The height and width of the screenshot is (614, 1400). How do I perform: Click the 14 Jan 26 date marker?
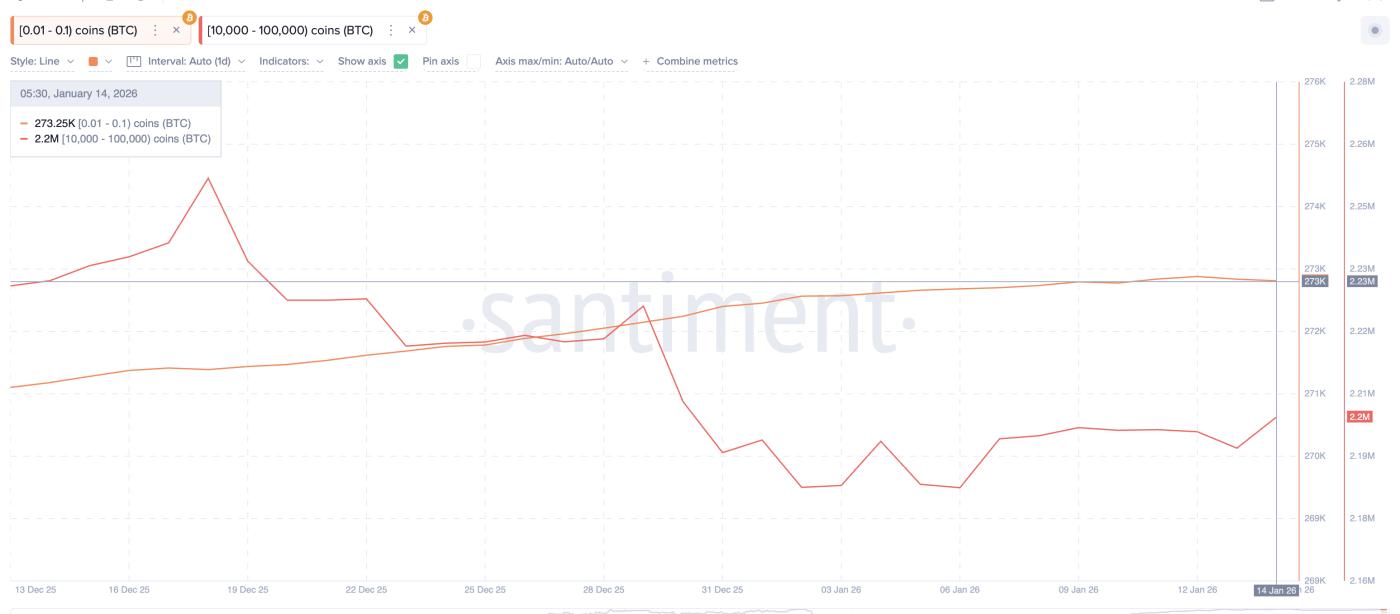pos(1275,590)
